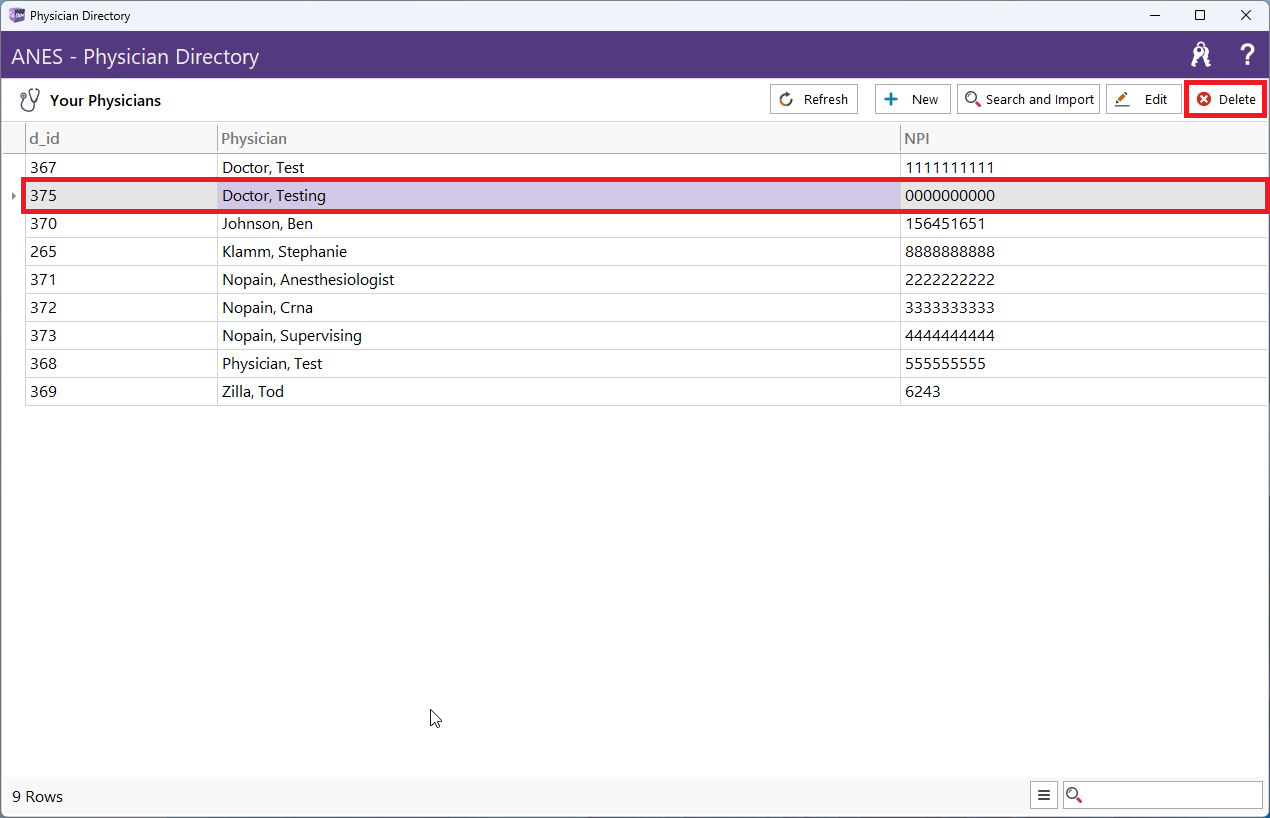1270x818 pixels.
Task: Click the hamburger menu icon near search box
Action: click(1044, 796)
